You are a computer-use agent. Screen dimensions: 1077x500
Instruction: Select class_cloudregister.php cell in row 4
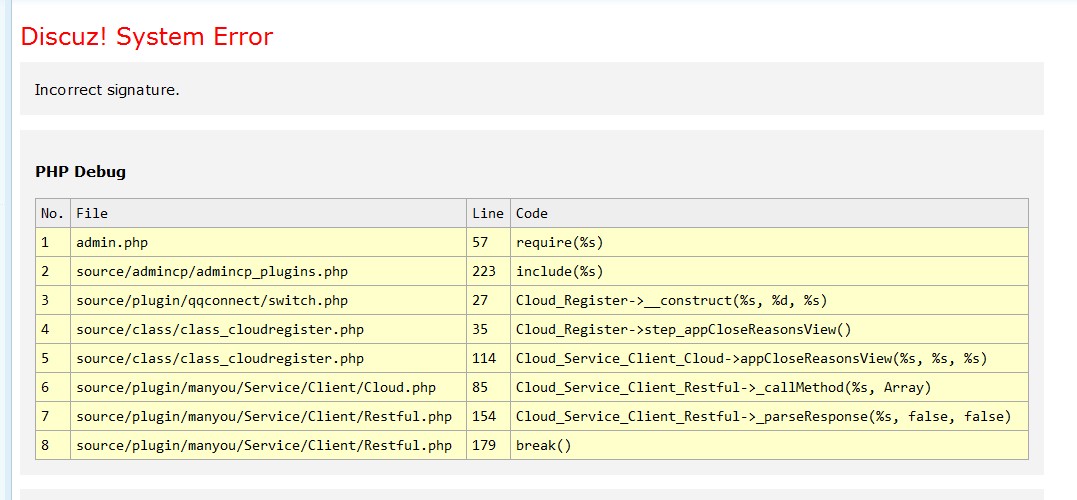point(269,330)
